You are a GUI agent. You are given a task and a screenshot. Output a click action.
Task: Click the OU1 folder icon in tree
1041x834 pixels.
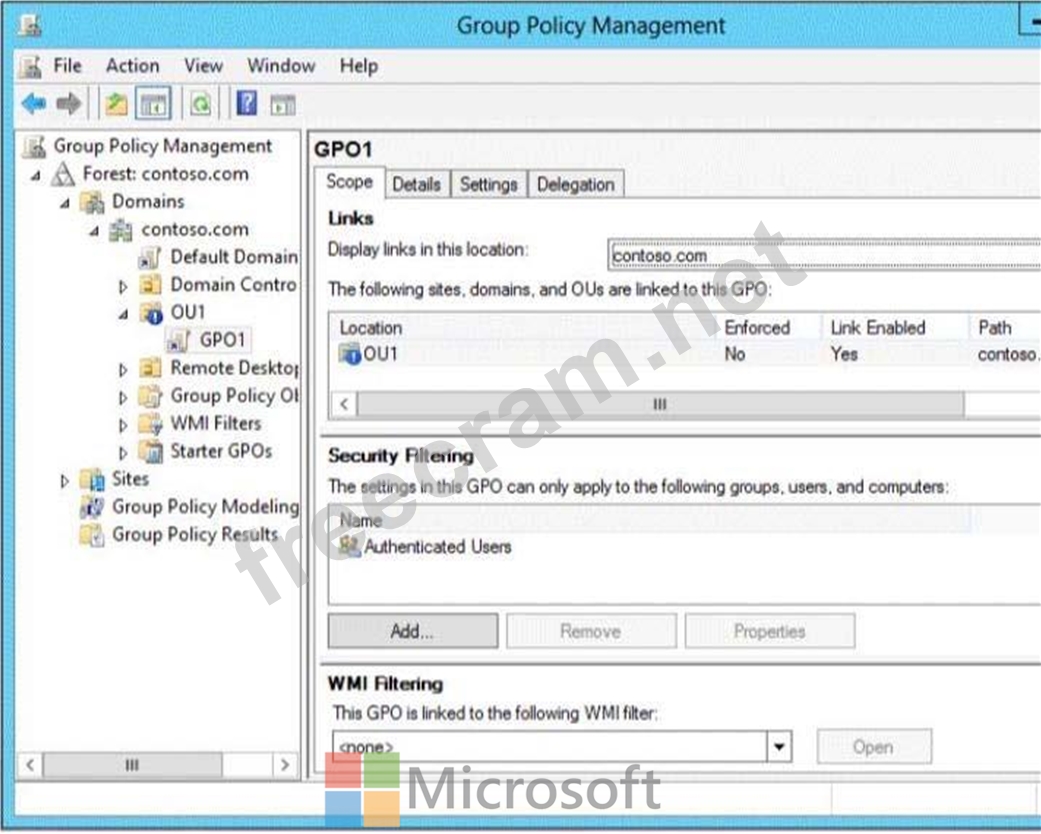click(x=151, y=313)
